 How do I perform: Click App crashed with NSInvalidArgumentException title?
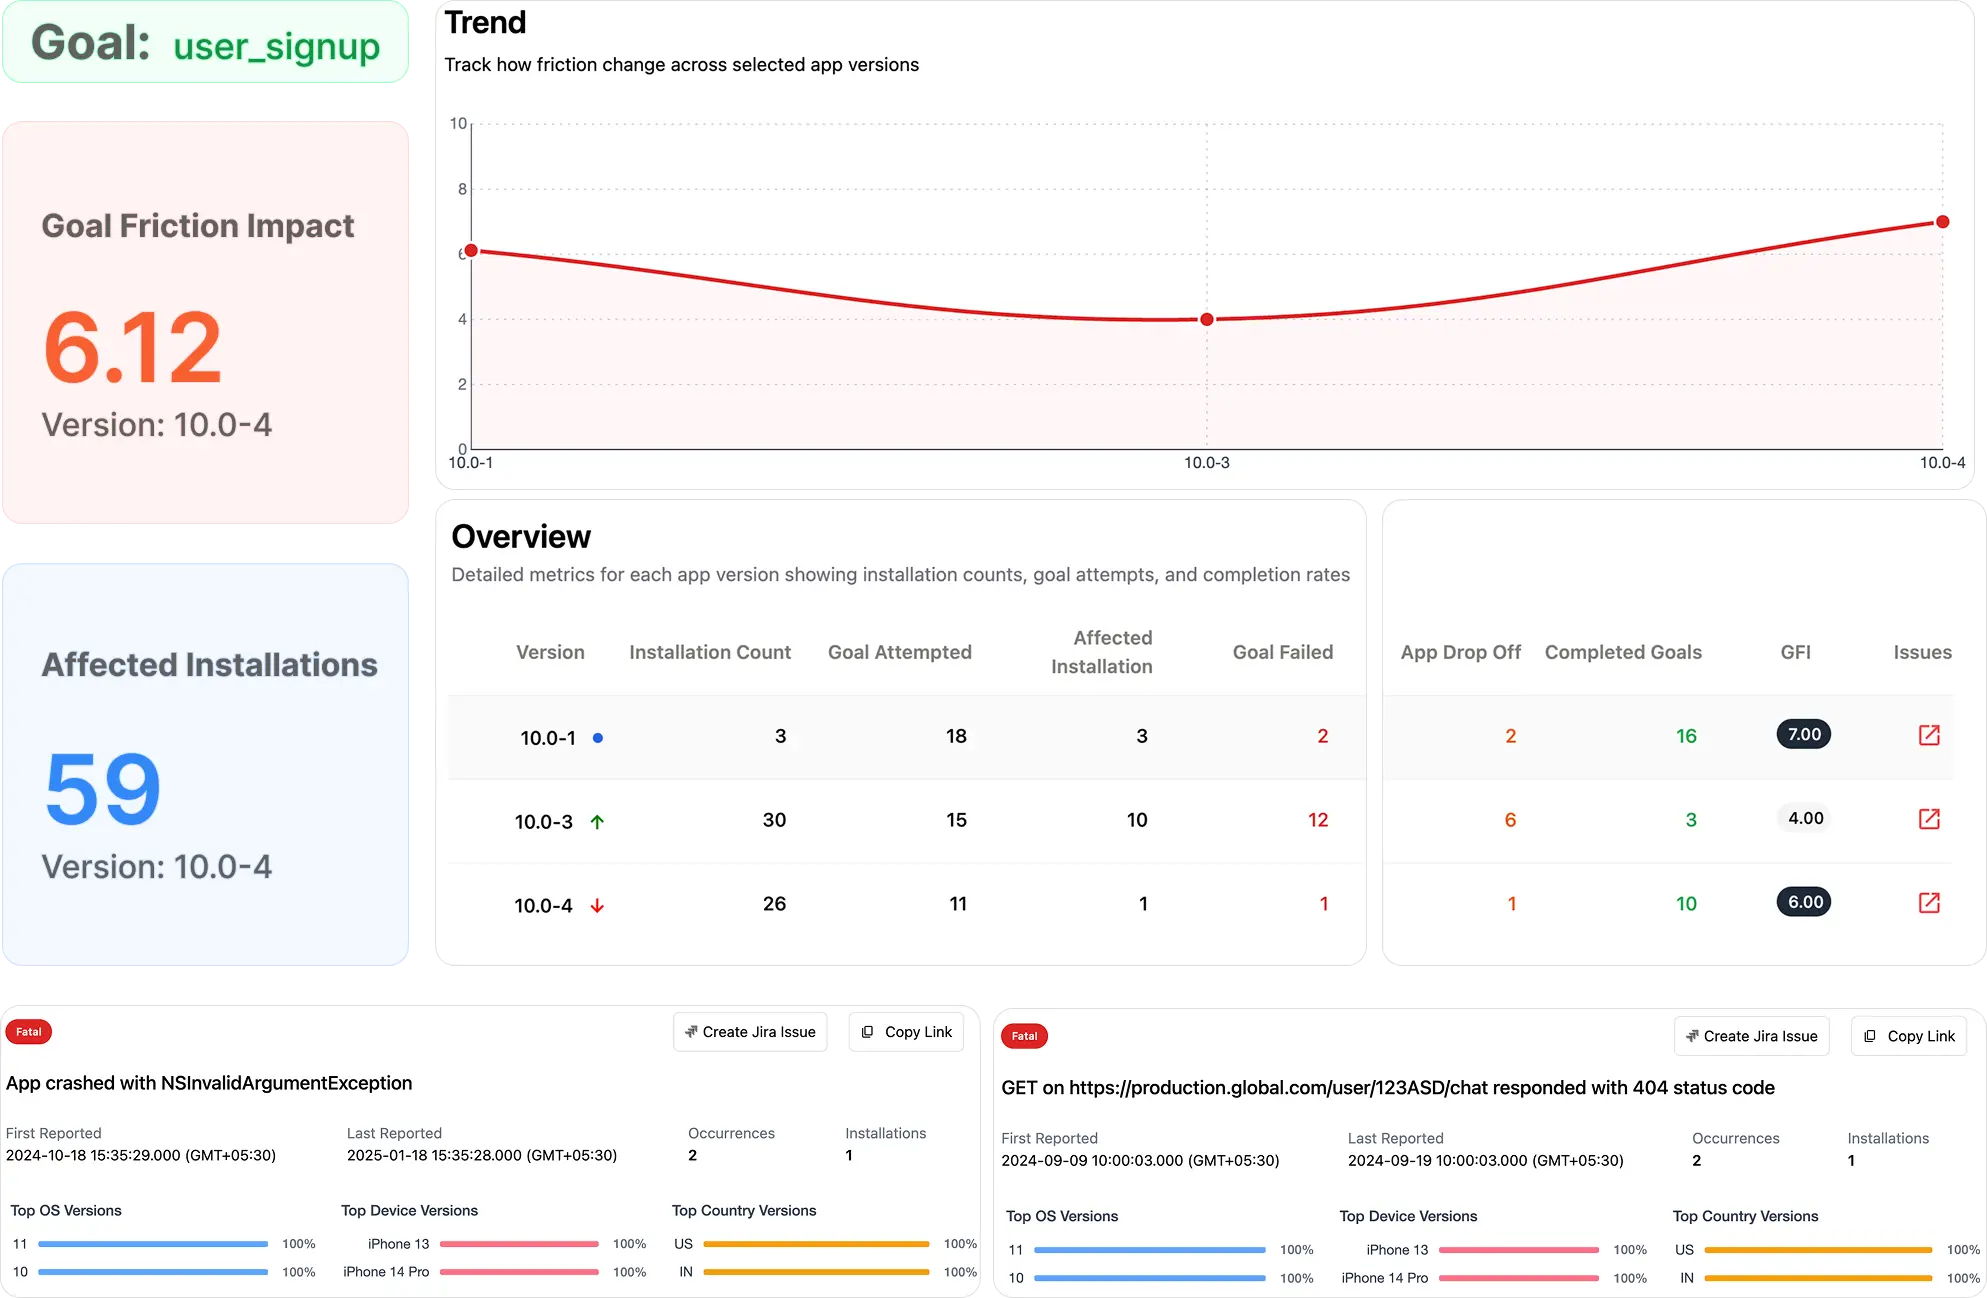coord(209,1083)
